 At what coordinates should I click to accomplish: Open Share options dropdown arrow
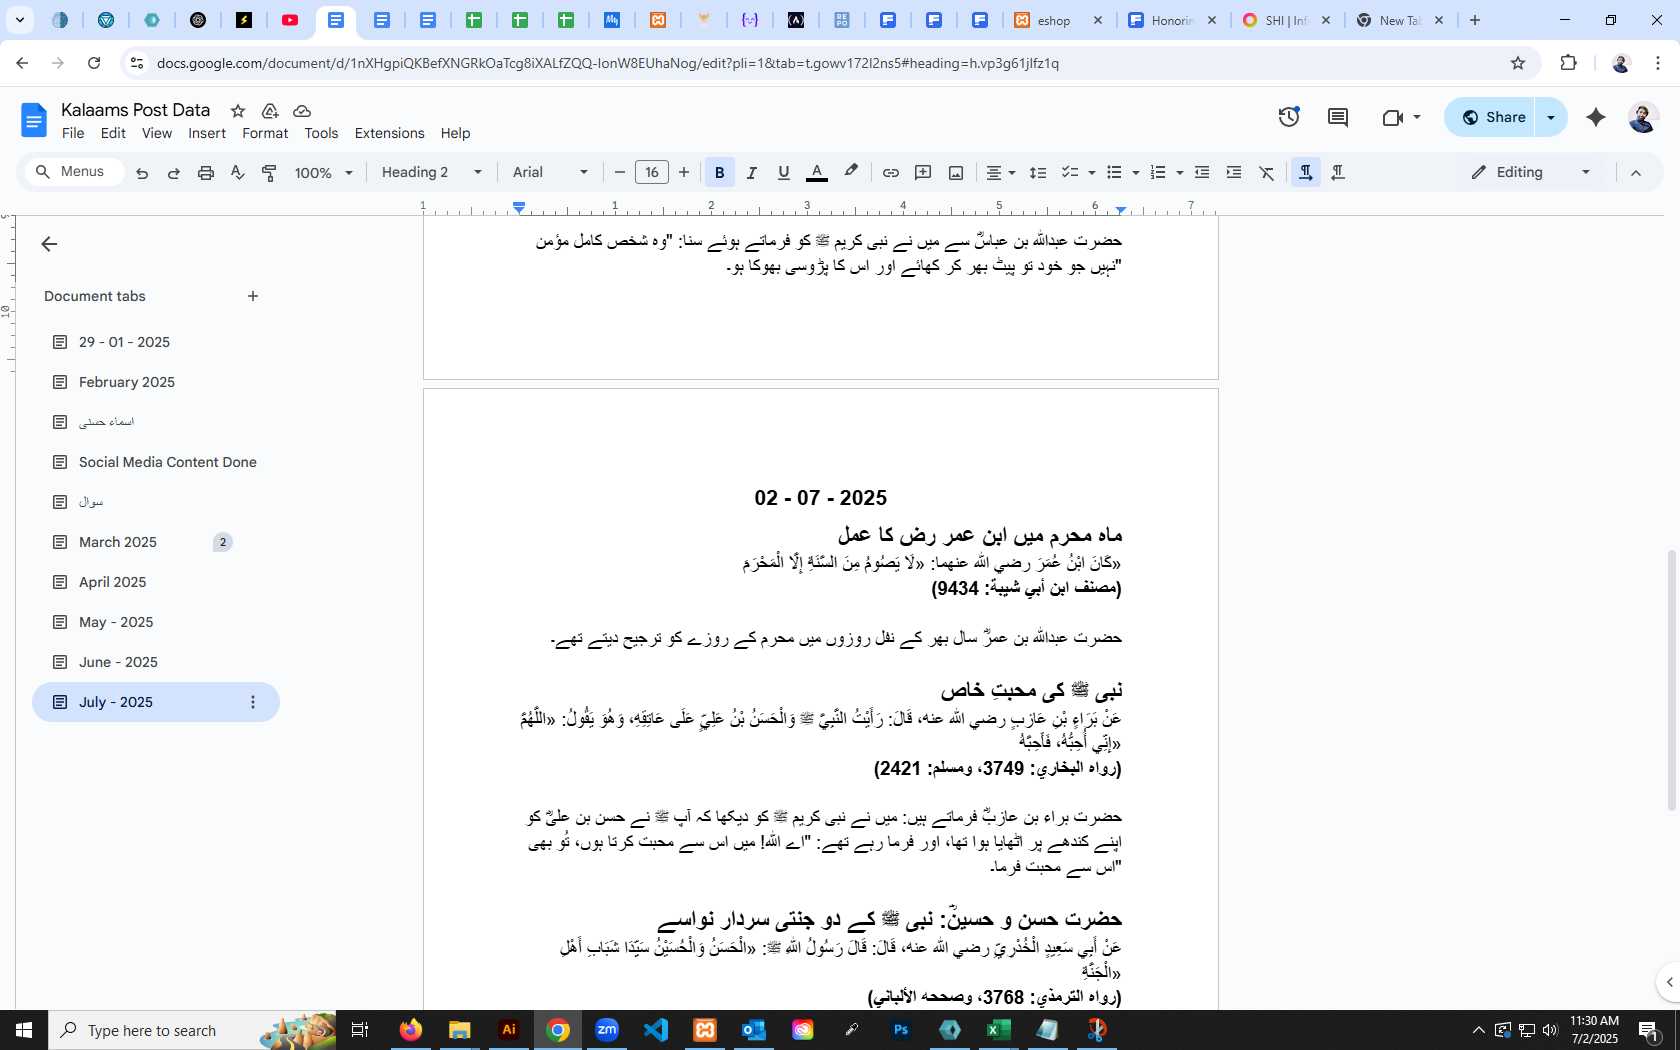(1551, 117)
